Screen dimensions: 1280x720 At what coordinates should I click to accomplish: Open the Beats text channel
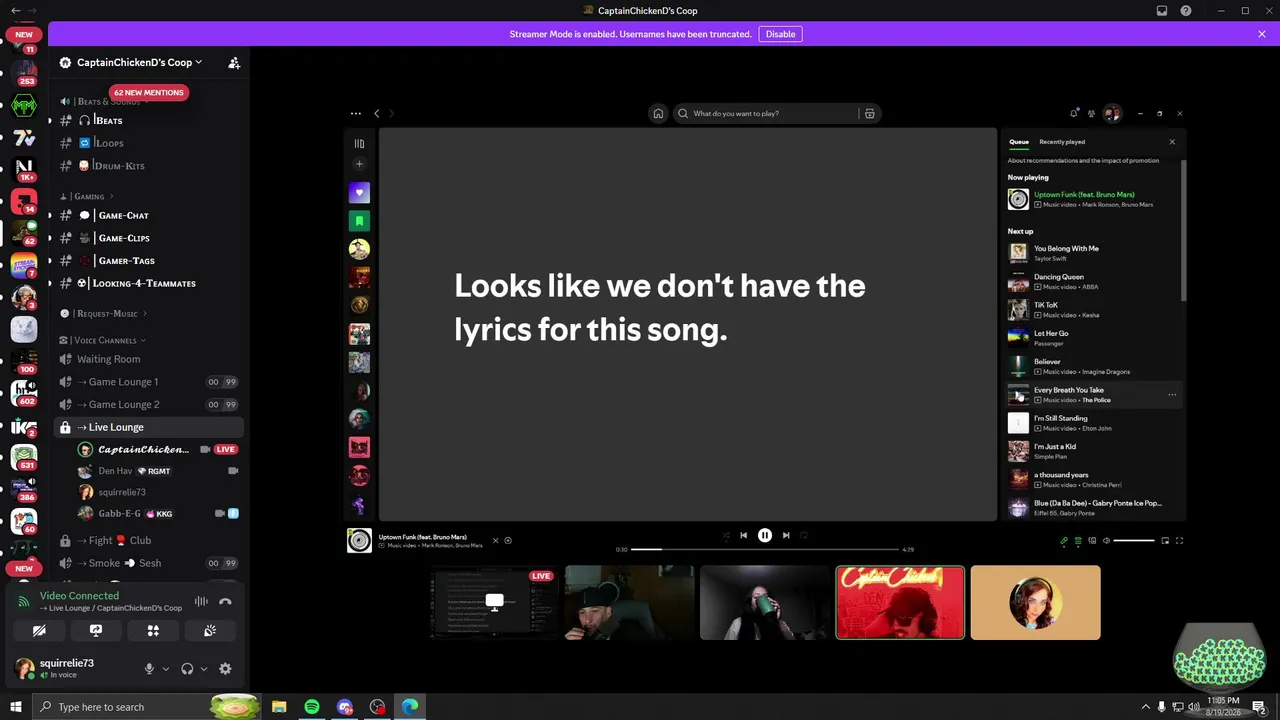[x=148, y=120]
